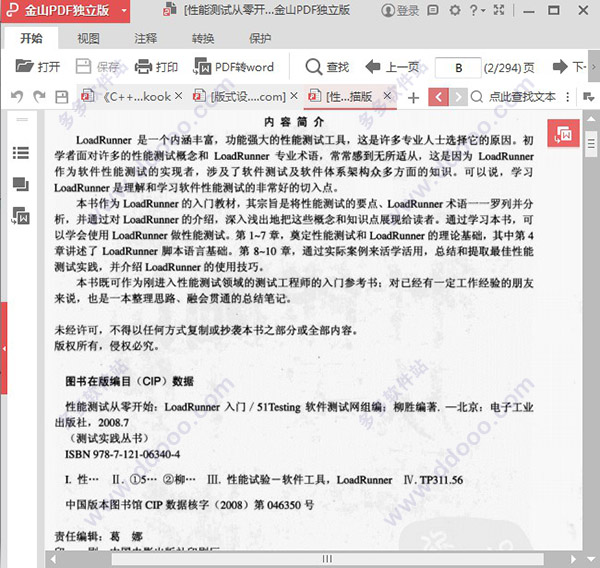Click the 责任编辑：葛 娜 text line
The height and width of the screenshot is (568, 600).
98,536
